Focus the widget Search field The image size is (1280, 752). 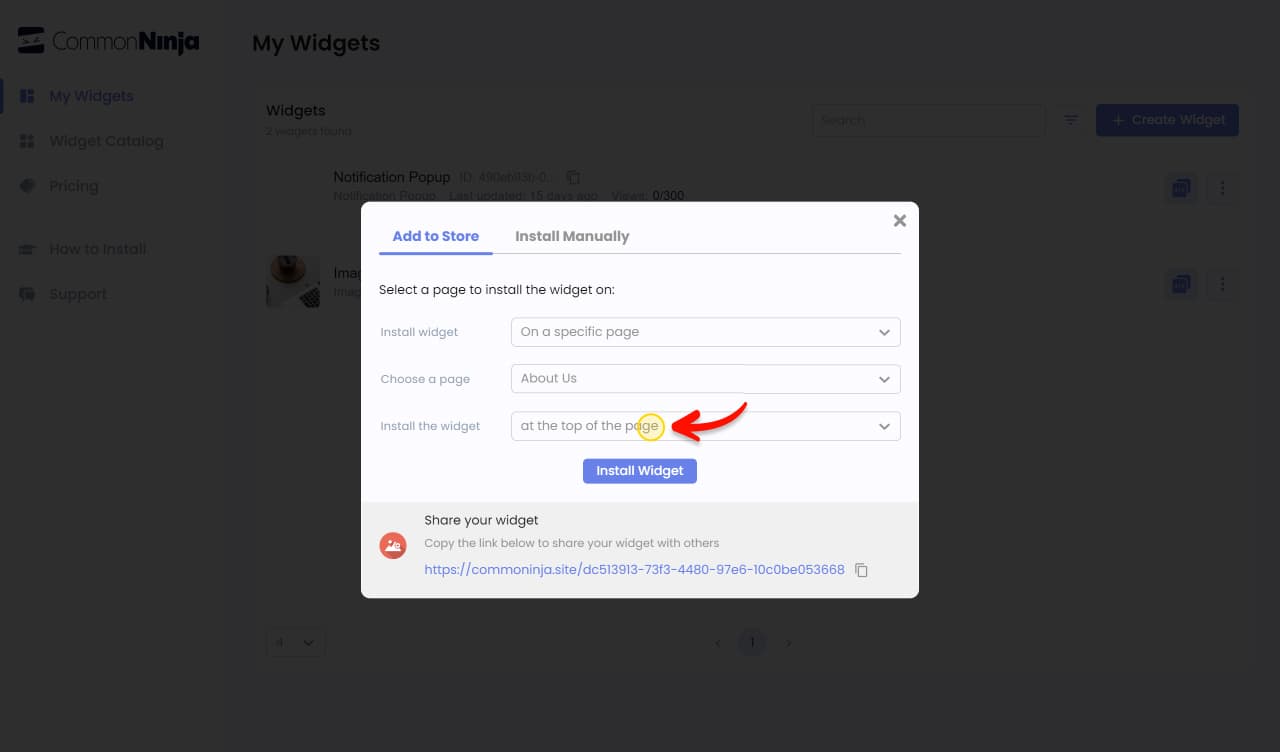(928, 120)
